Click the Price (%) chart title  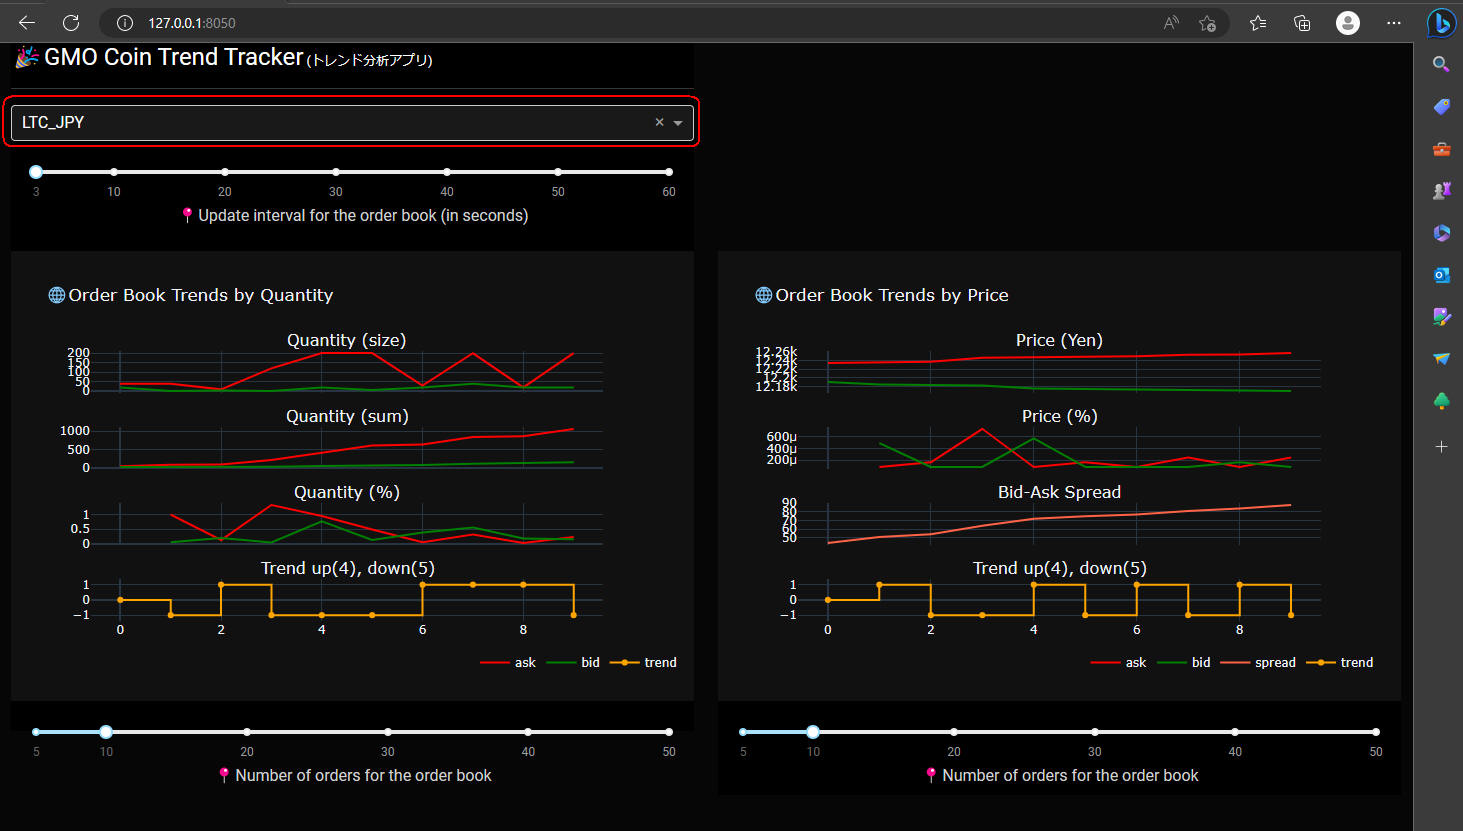1059,416
